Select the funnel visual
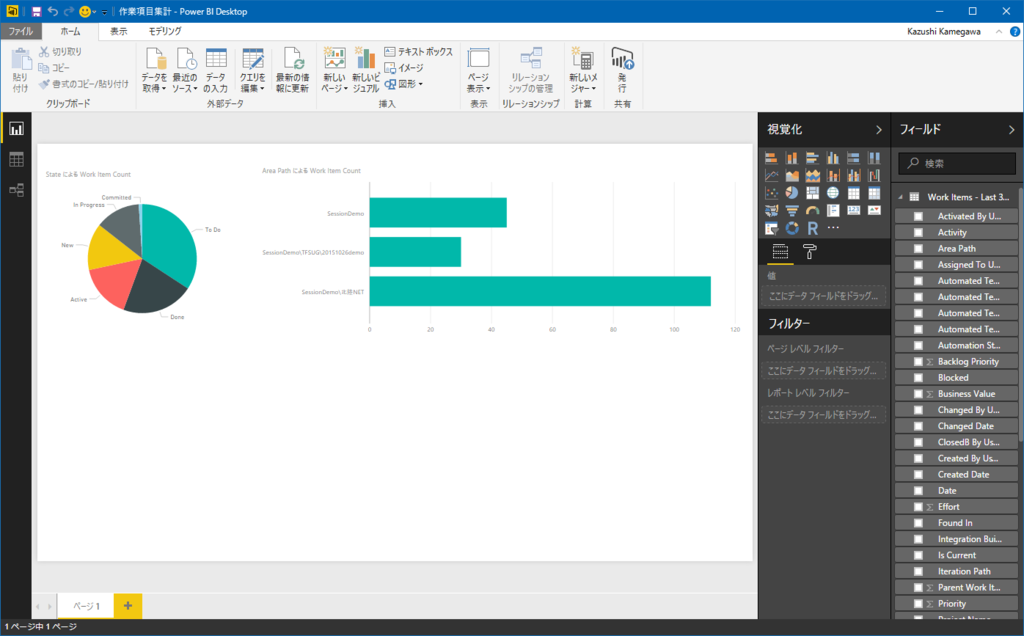Image resolution: width=1024 pixels, height=636 pixels. 792,210
